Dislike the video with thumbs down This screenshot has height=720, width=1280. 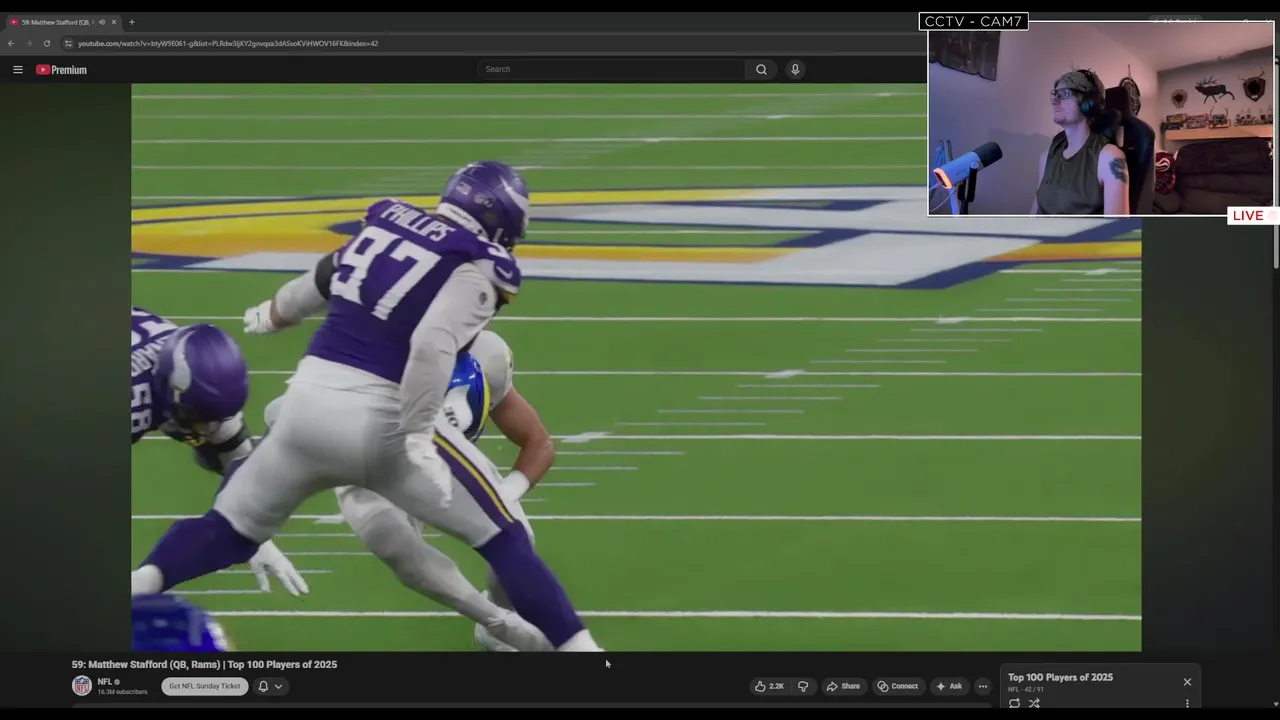tap(802, 686)
